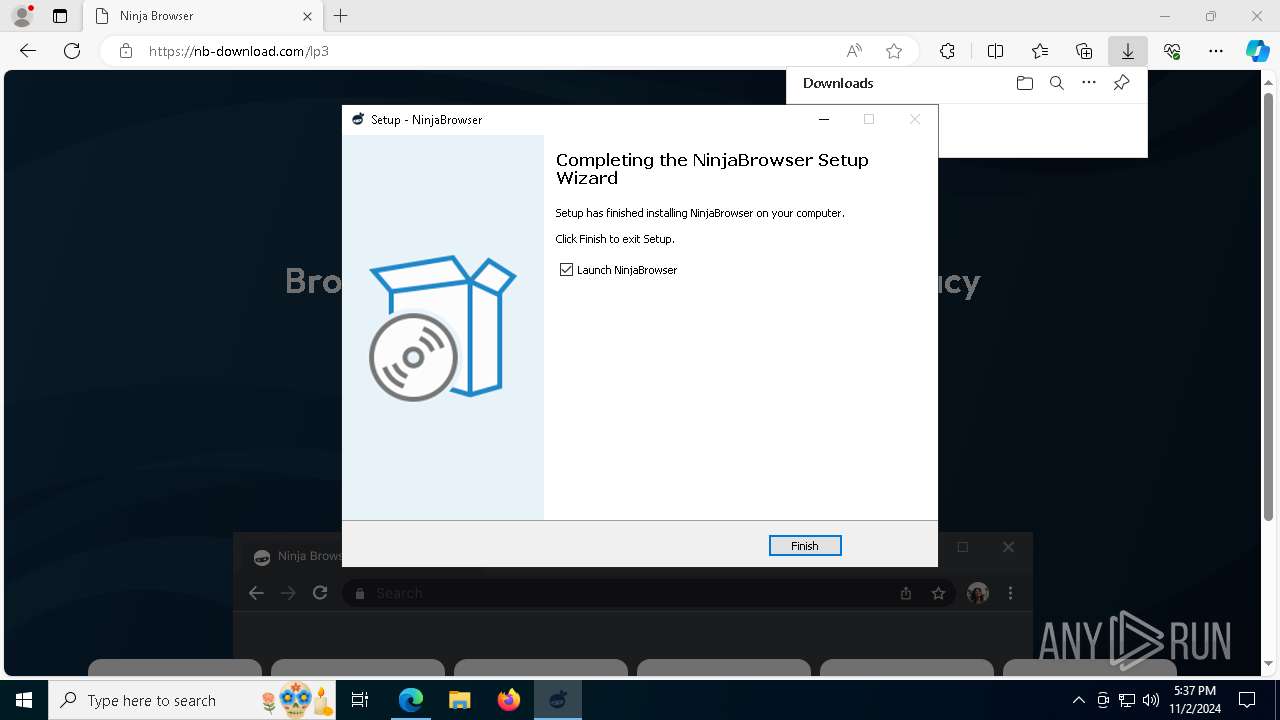Open Edge profile avatar

pyautogui.click(x=22, y=16)
